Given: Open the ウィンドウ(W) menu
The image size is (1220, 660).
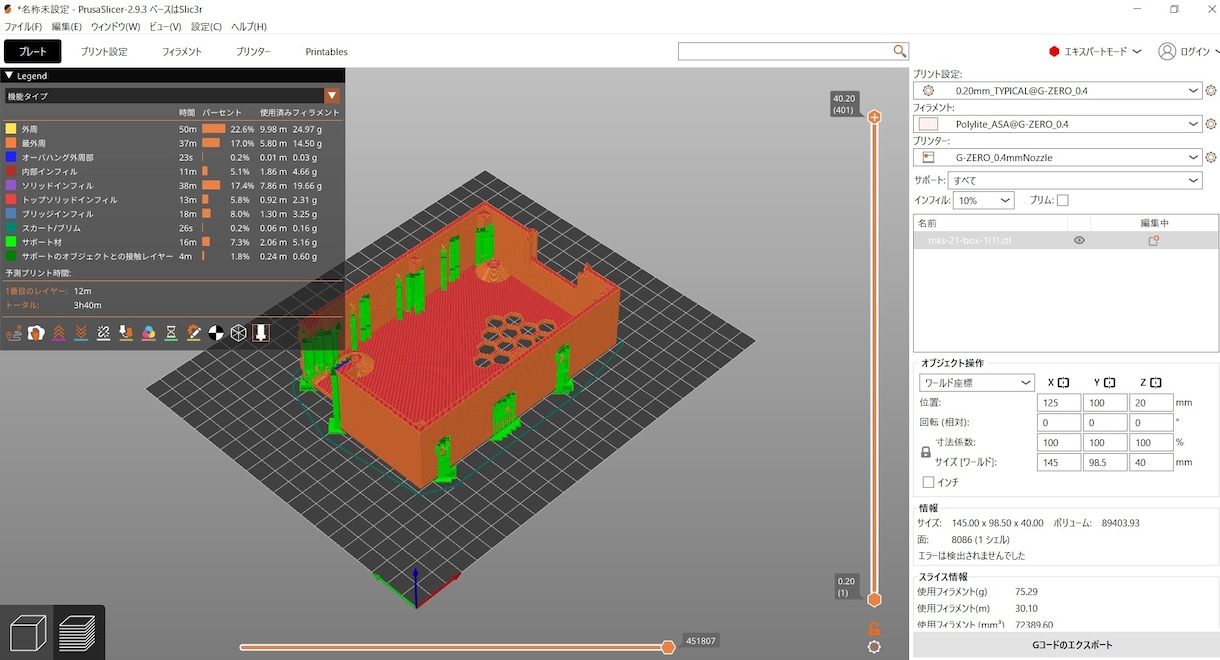Looking at the screenshot, I should [116, 27].
